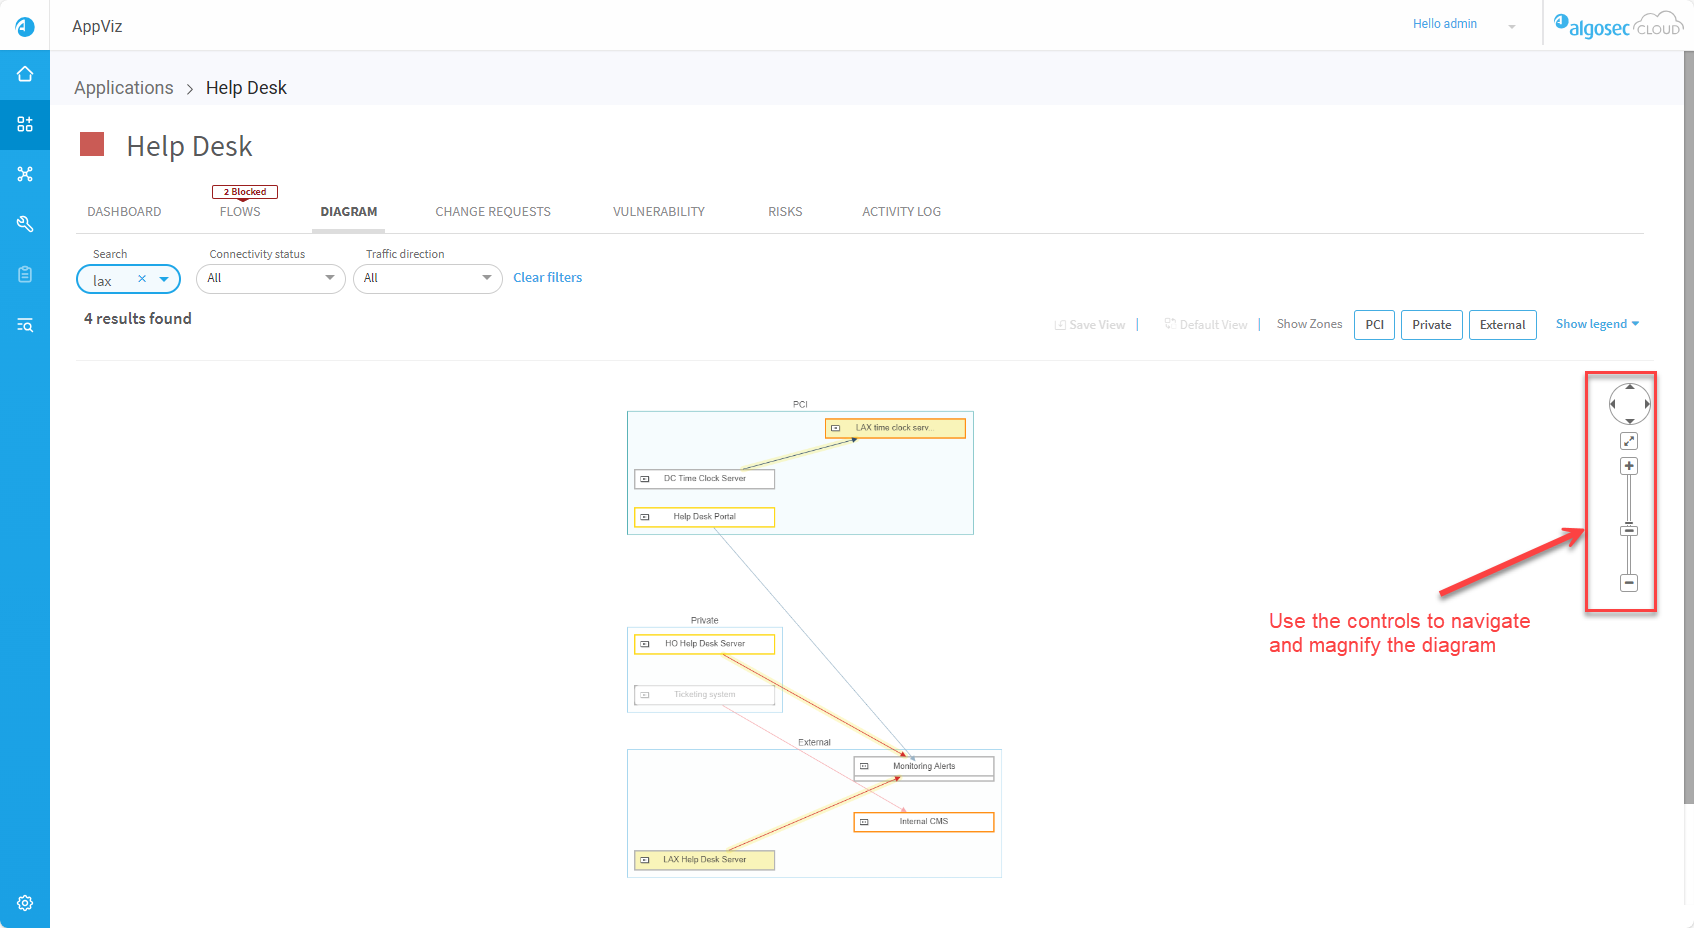The width and height of the screenshot is (1694, 928).
Task: Click the network topology icon in the sidebar
Action: [x=25, y=174]
